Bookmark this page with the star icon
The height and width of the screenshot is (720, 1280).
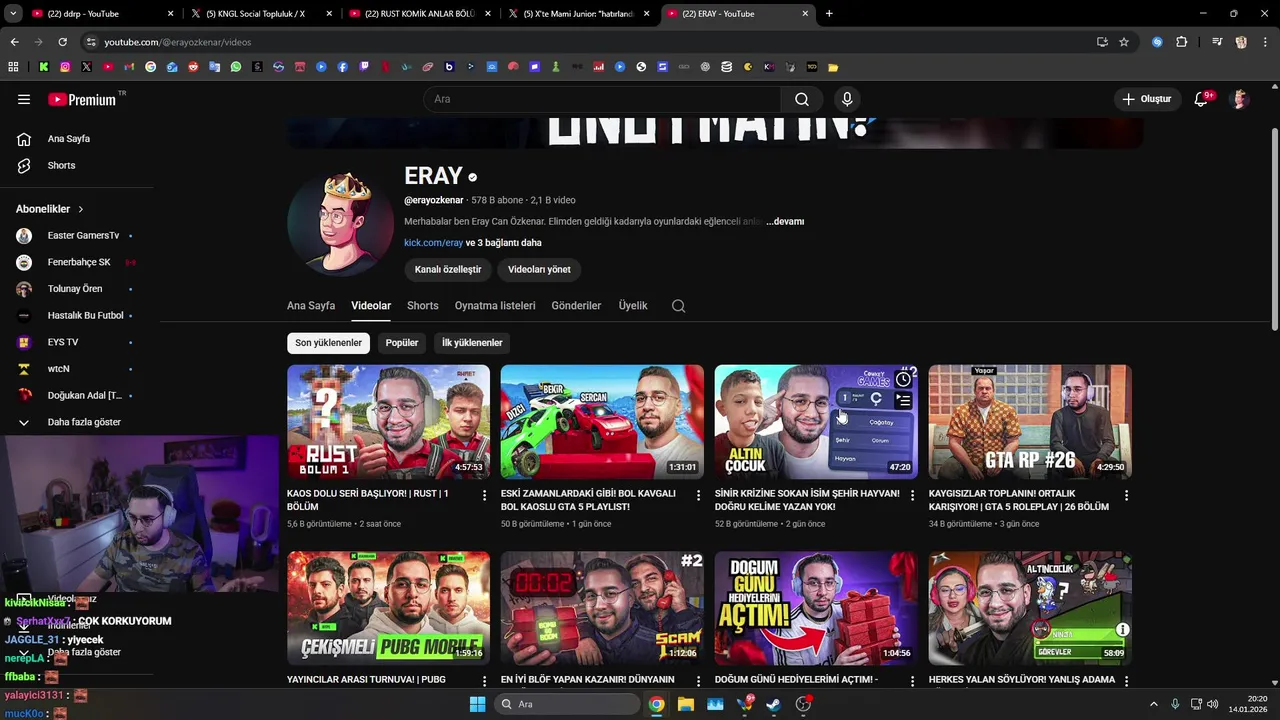click(x=1124, y=42)
